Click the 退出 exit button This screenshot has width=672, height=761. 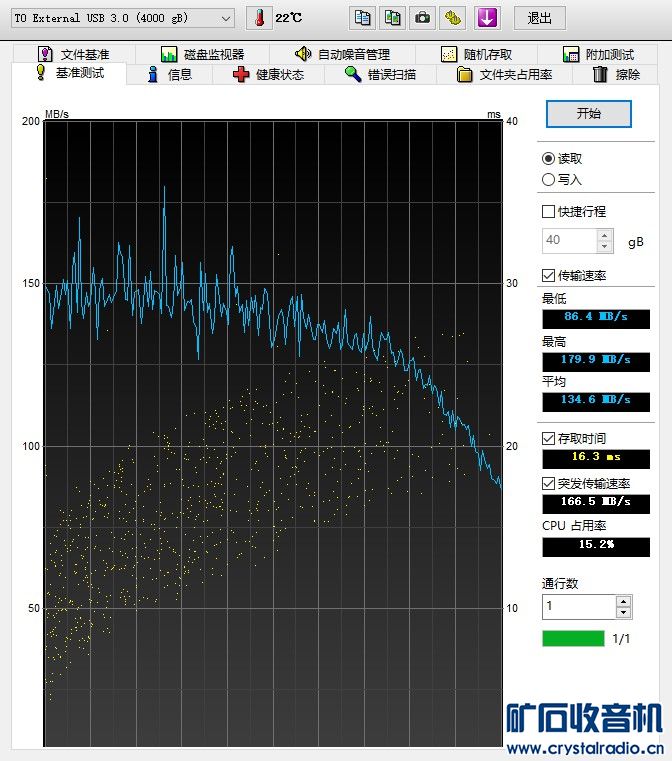[540, 18]
